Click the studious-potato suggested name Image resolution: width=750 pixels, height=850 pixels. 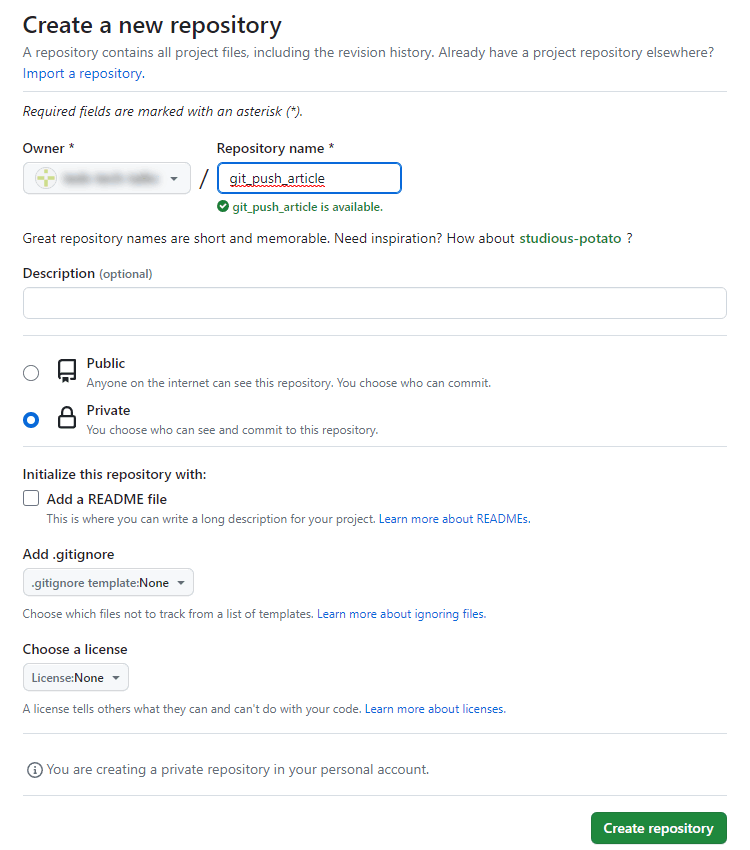[x=569, y=238]
